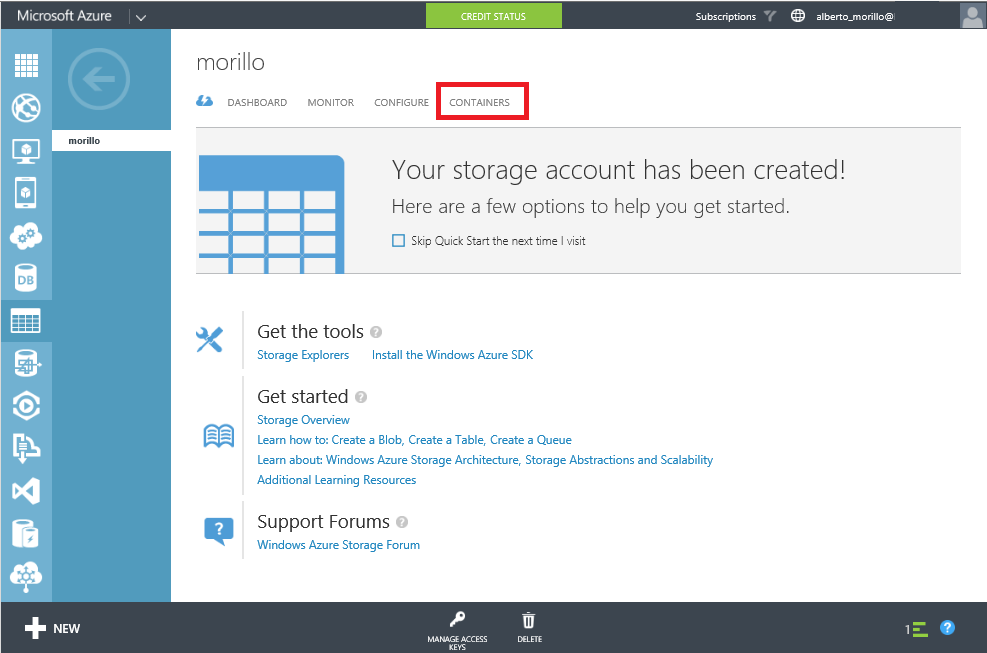This screenshot has width=987, height=653.
Task: Click the Microsoft Azure logo text
Action: coord(64,16)
